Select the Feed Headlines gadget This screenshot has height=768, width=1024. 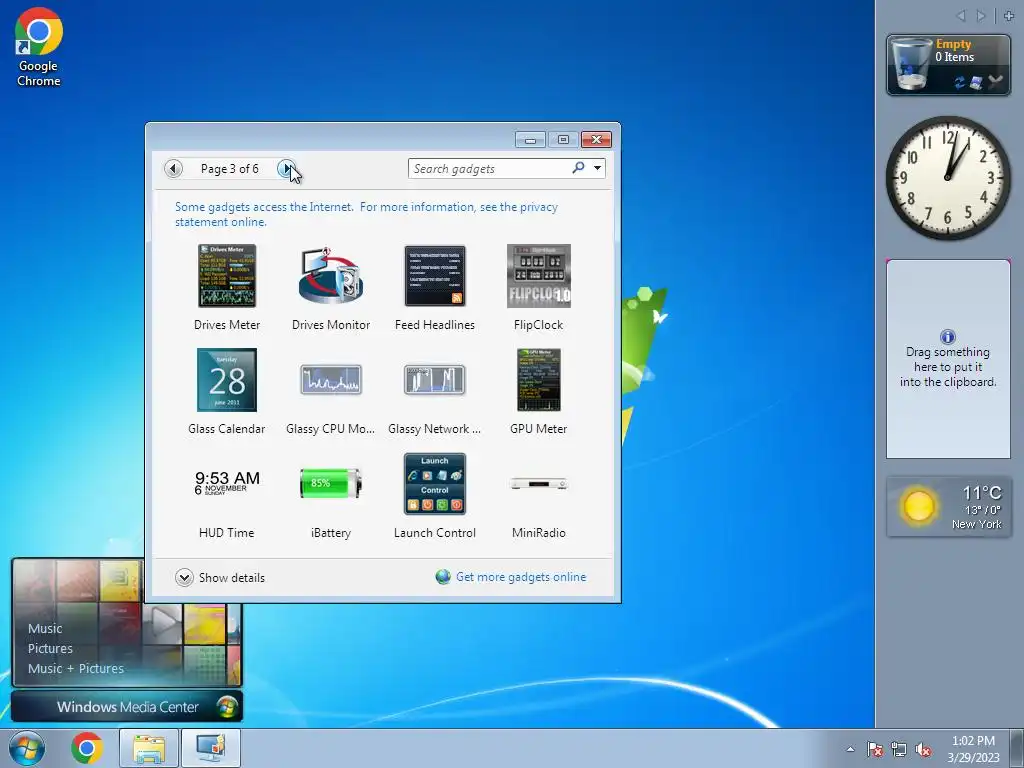434,287
